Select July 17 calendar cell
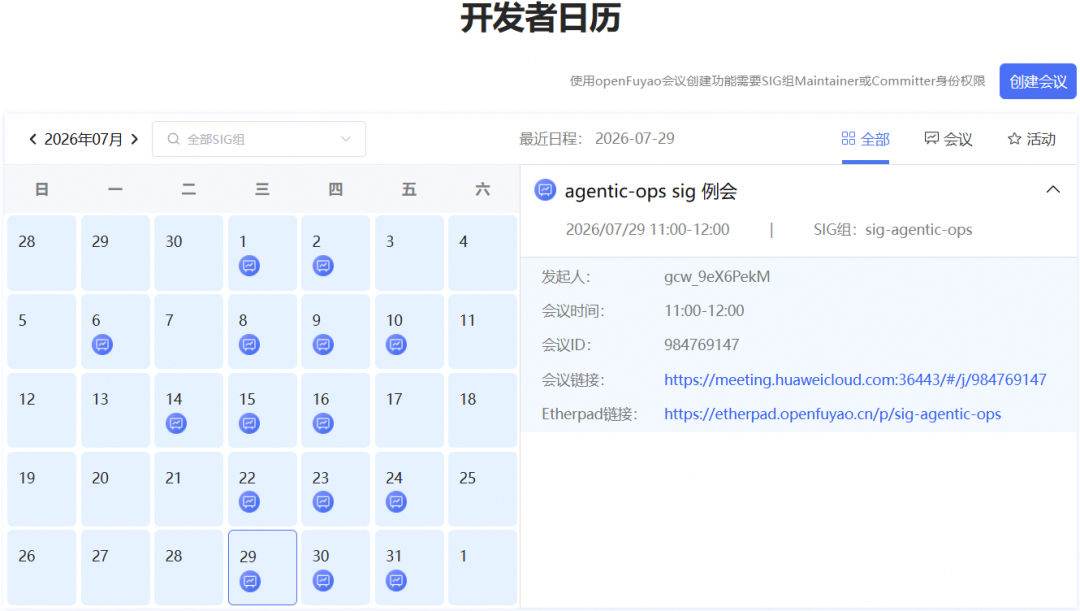Image resolution: width=1080 pixels, height=611 pixels. tap(409, 411)
